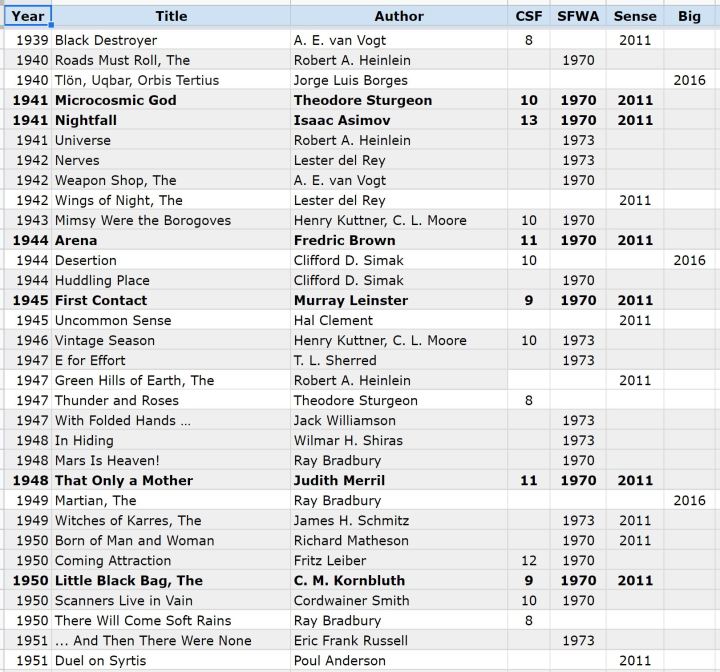
Task: Select the Tlön, Uqbar, Orbis Tertius cell
Action: pos(137,80)
